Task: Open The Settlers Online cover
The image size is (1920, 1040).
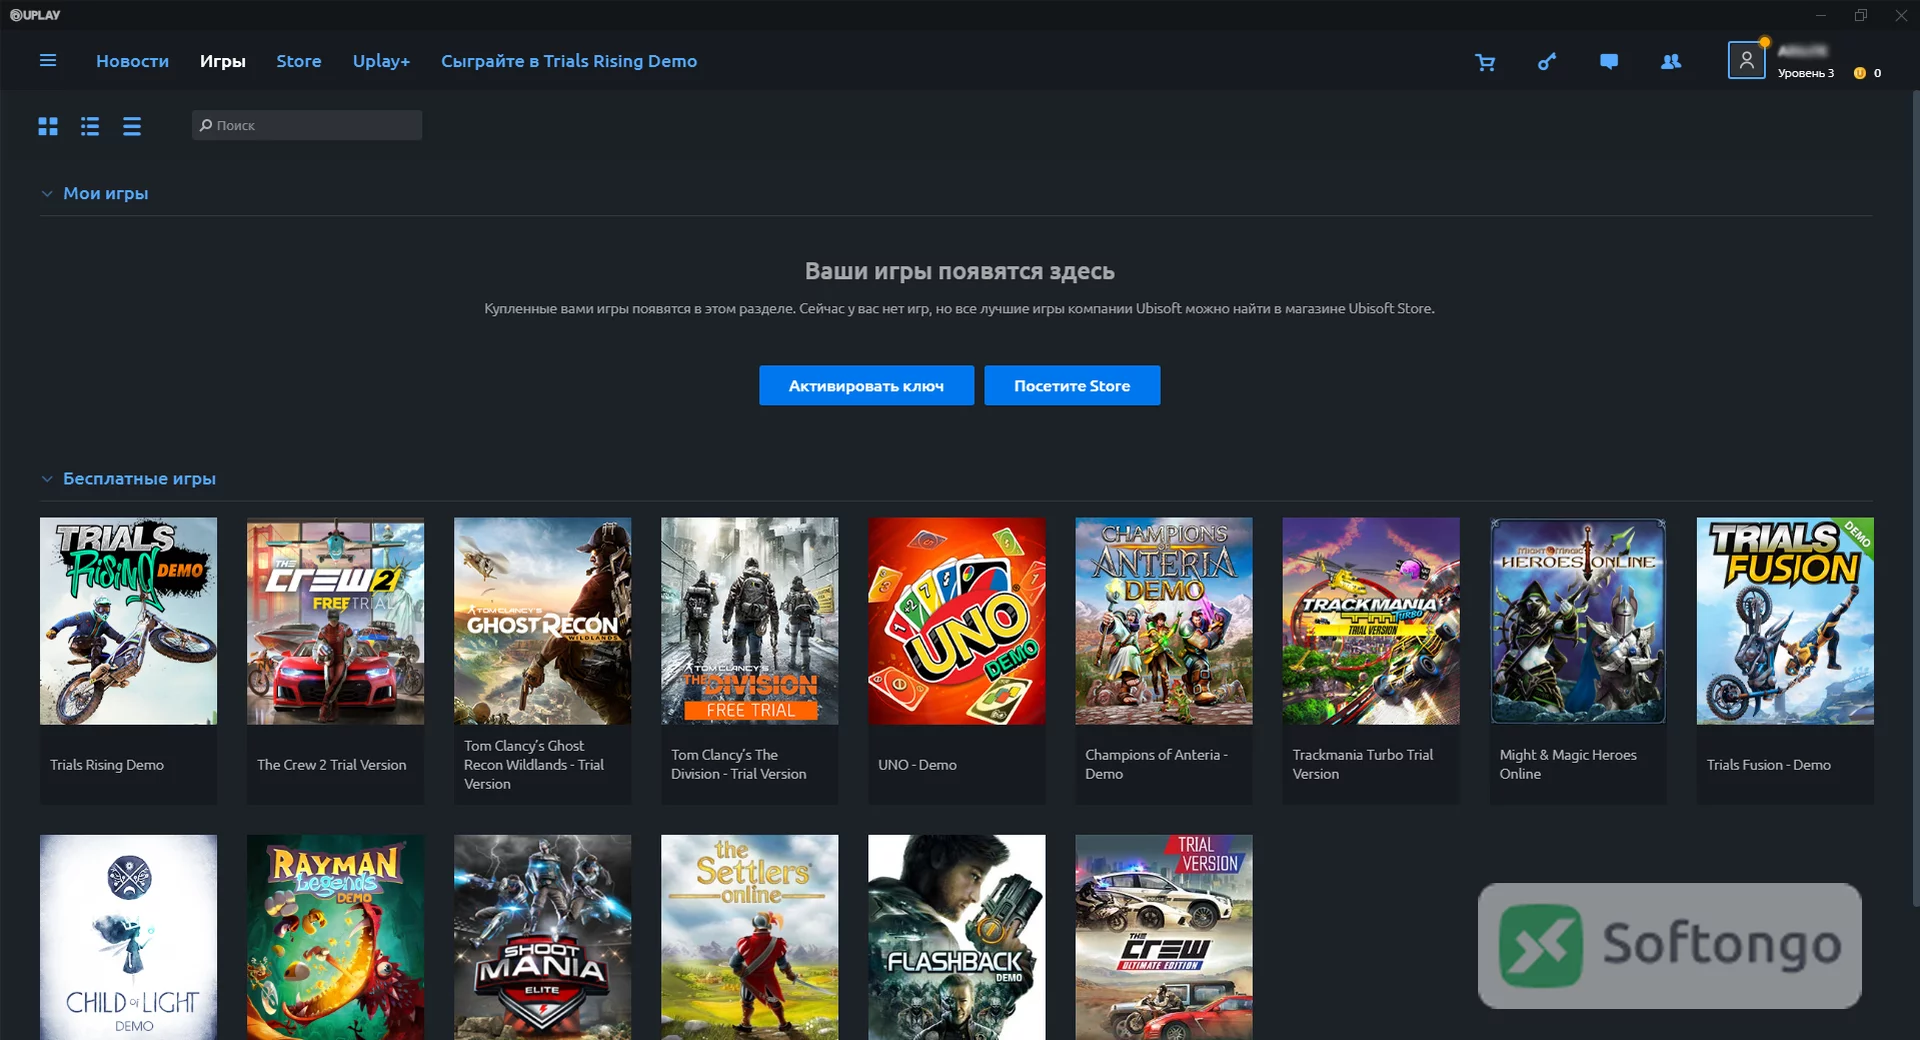Action: 749,937
